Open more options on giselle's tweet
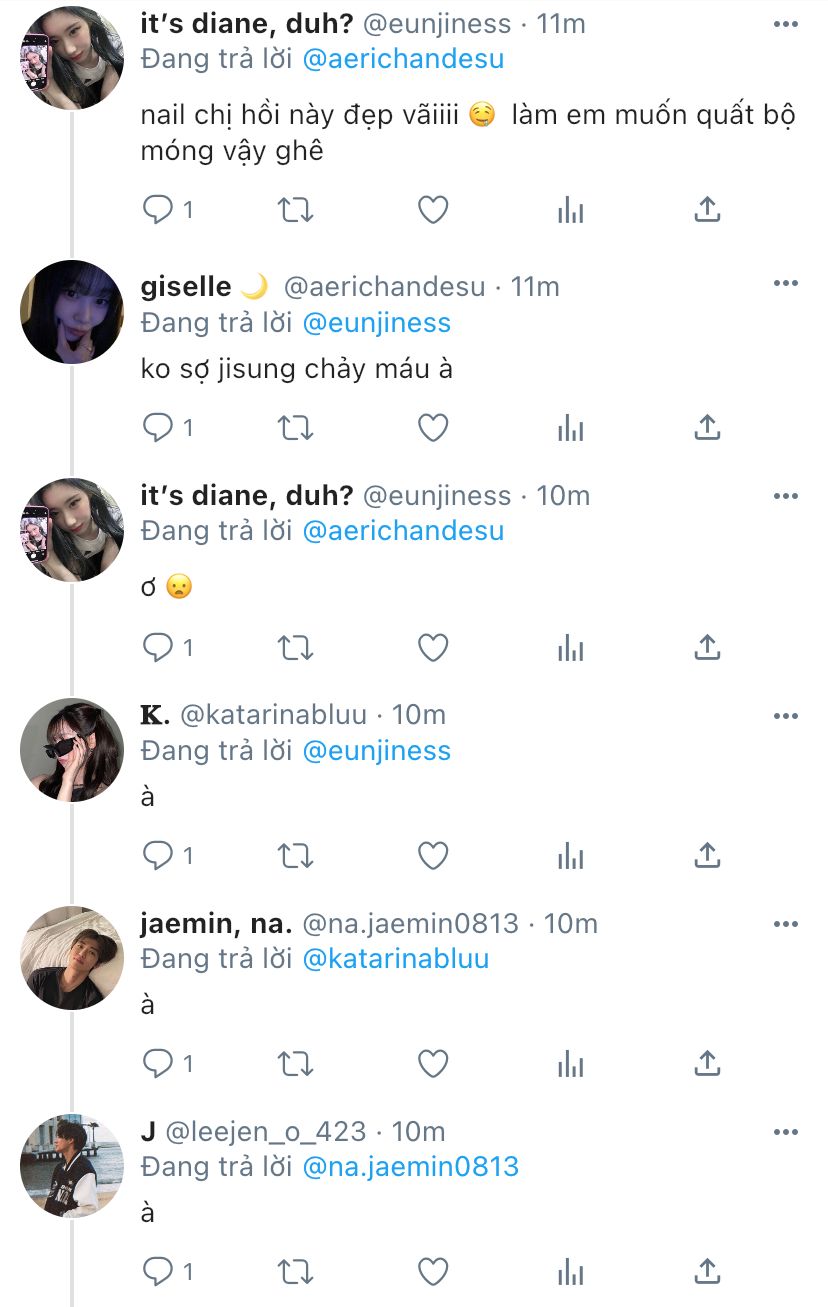 click(786, 284)
